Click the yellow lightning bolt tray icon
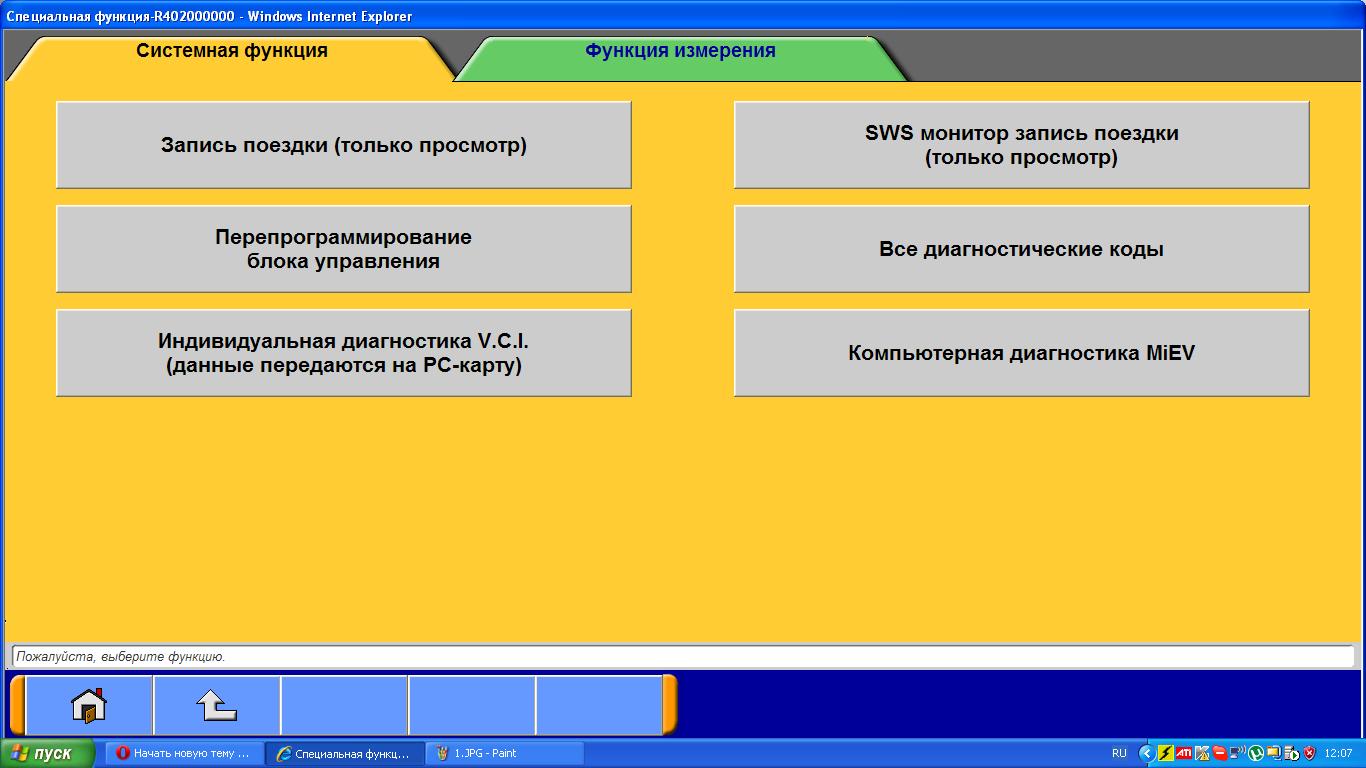 tap(1165, 753)
